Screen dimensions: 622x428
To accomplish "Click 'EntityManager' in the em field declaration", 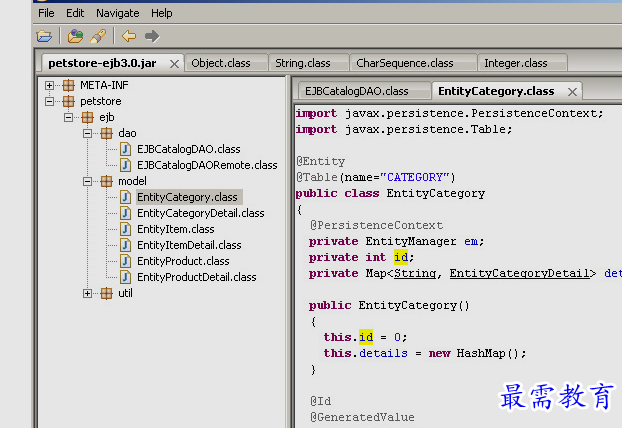I will tap(411, 241).
